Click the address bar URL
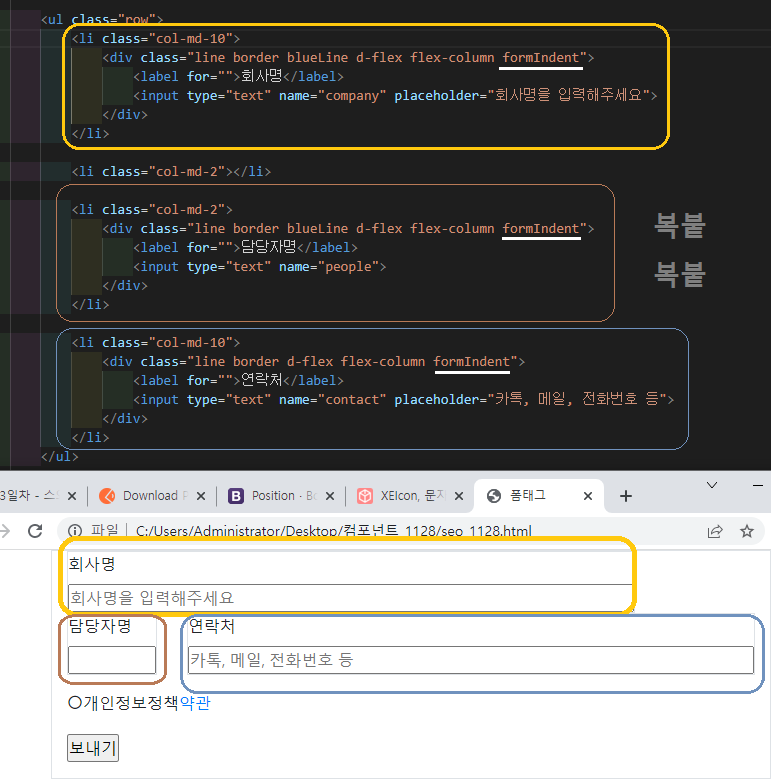The height and width of the screenshot is (782, 771). coord(334,531)
